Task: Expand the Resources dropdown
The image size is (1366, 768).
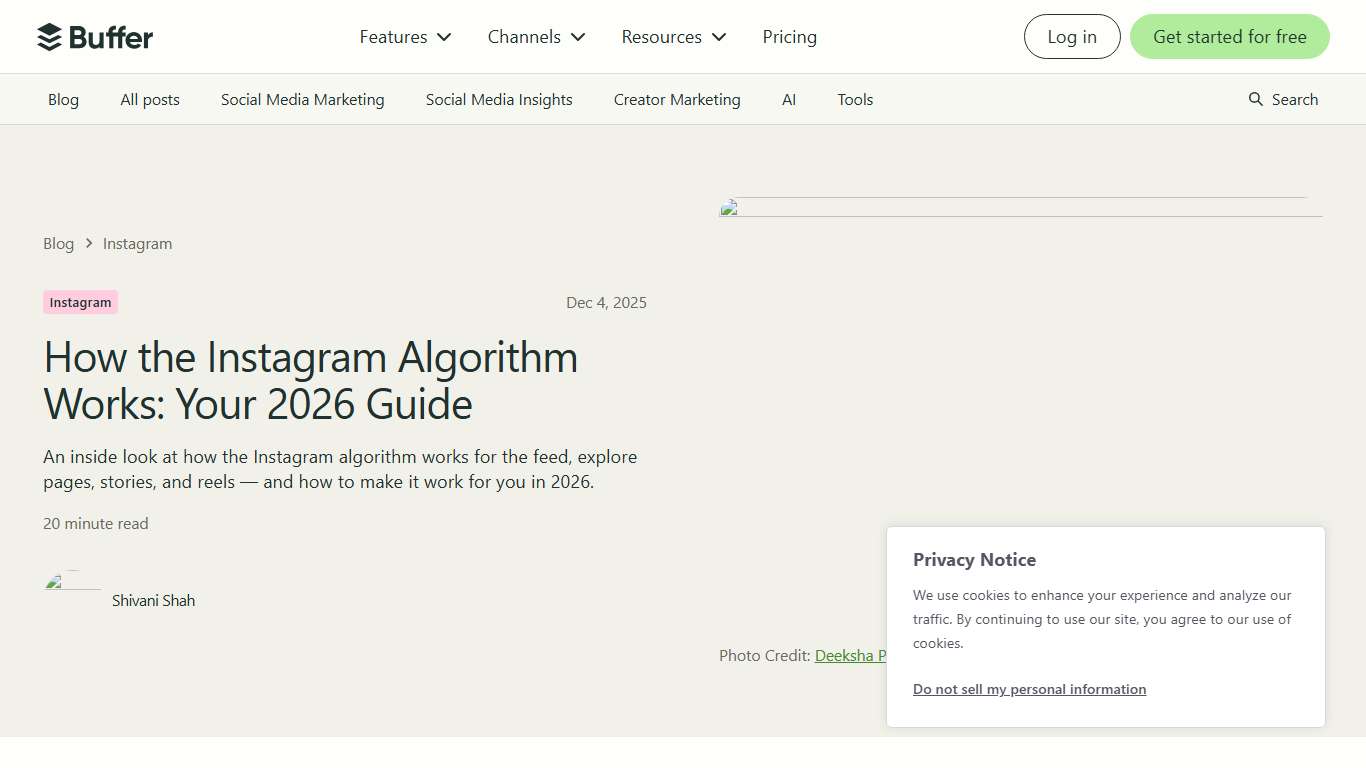Action: (x=672, y=36)
